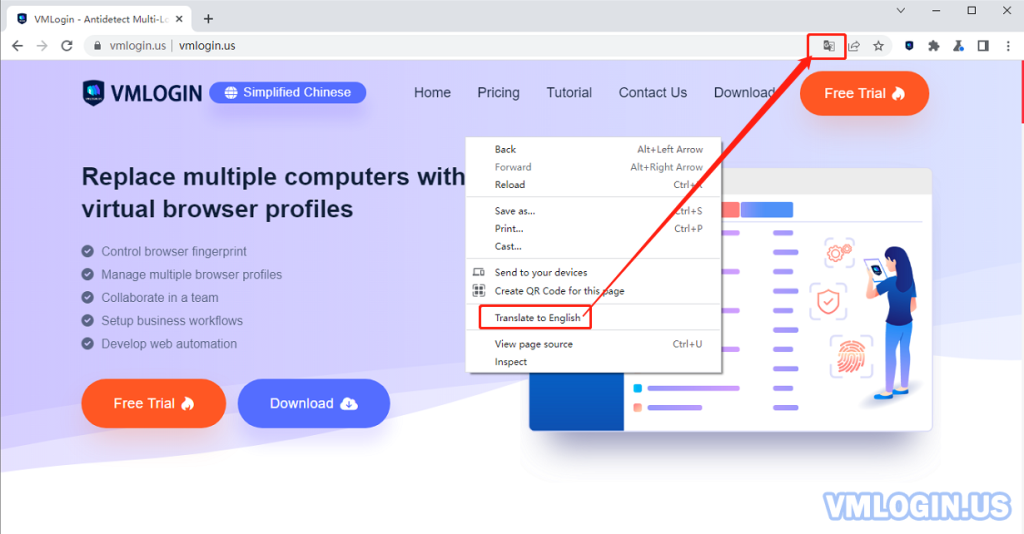
Task: Open the Download nav link
Action: [744, 93]
